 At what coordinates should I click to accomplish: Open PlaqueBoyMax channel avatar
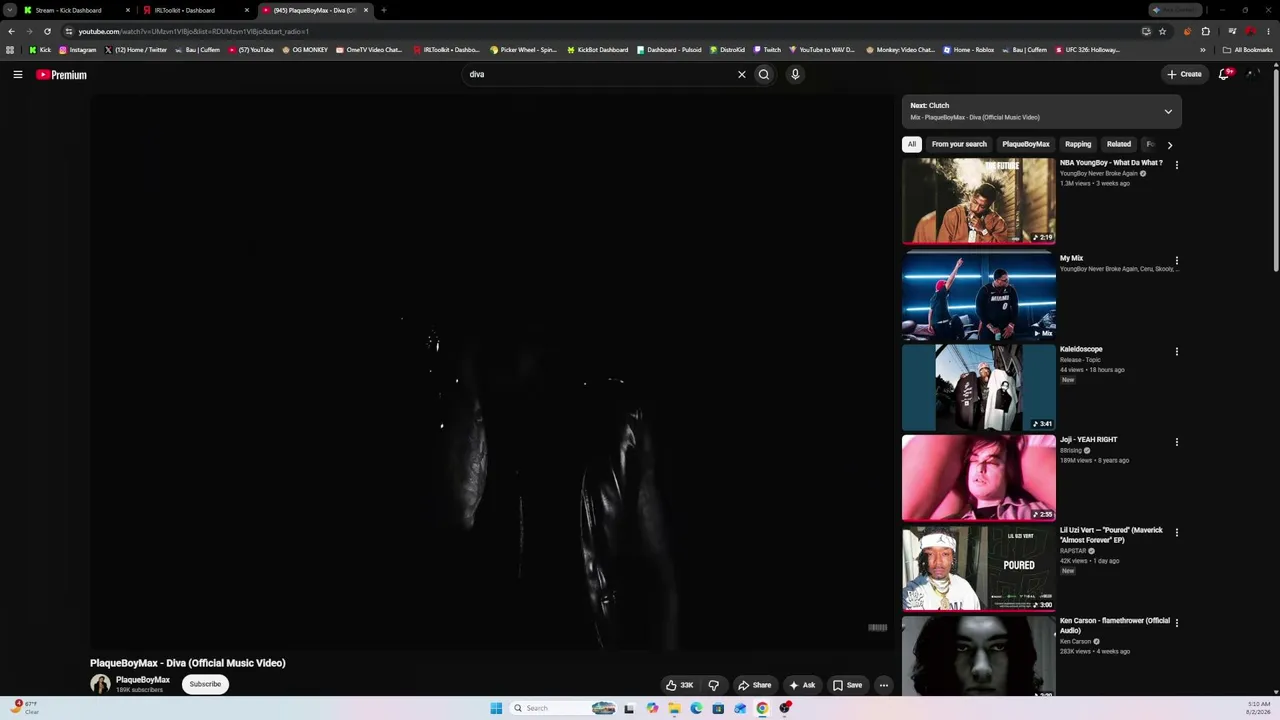pos(100,684)
